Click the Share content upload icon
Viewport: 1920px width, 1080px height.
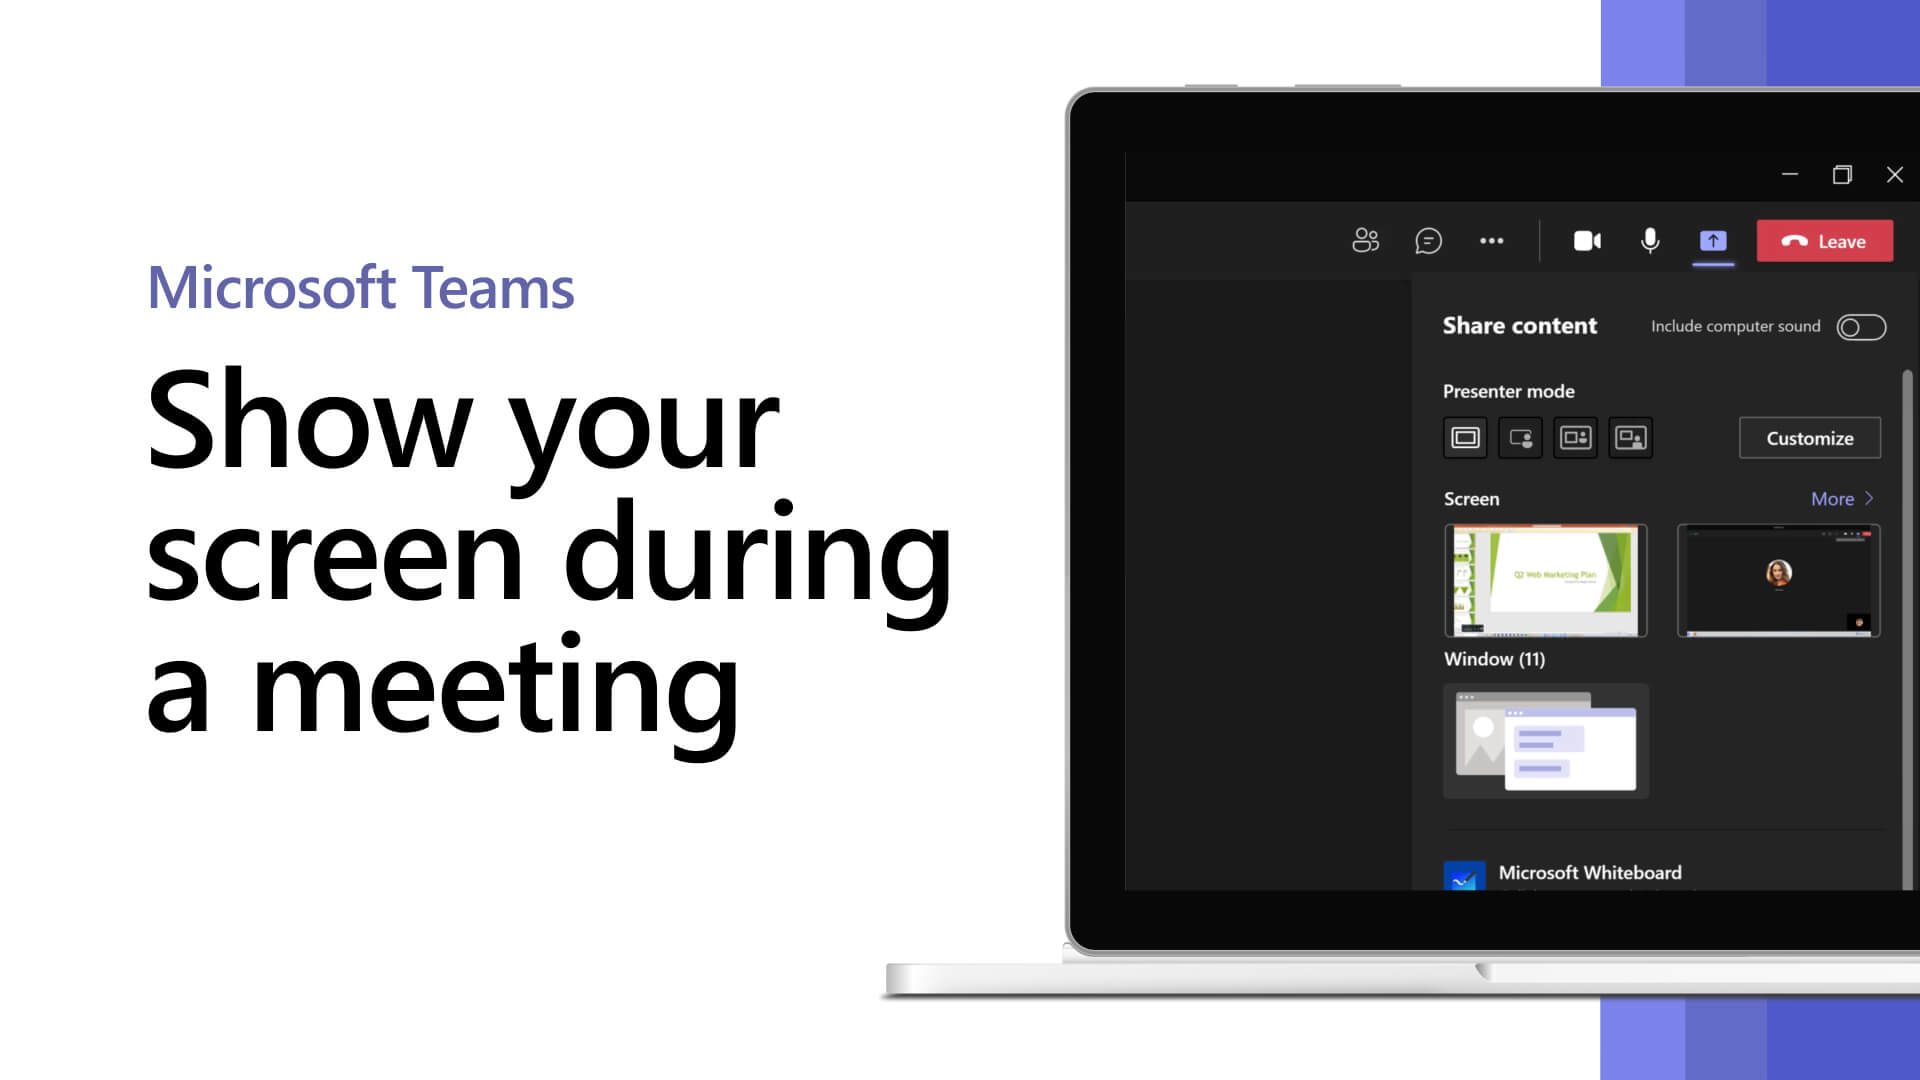(1712, 240)
